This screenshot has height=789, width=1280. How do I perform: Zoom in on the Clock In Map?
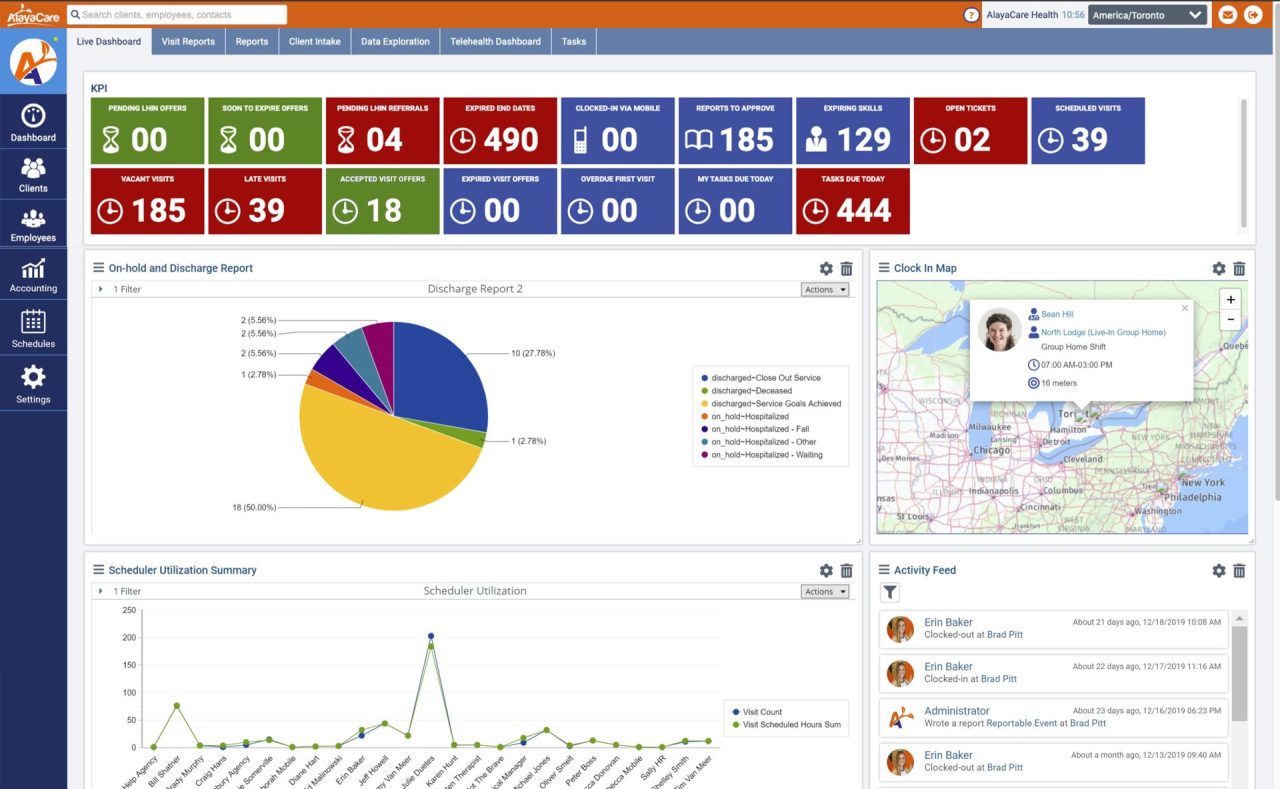(1231, 299)
